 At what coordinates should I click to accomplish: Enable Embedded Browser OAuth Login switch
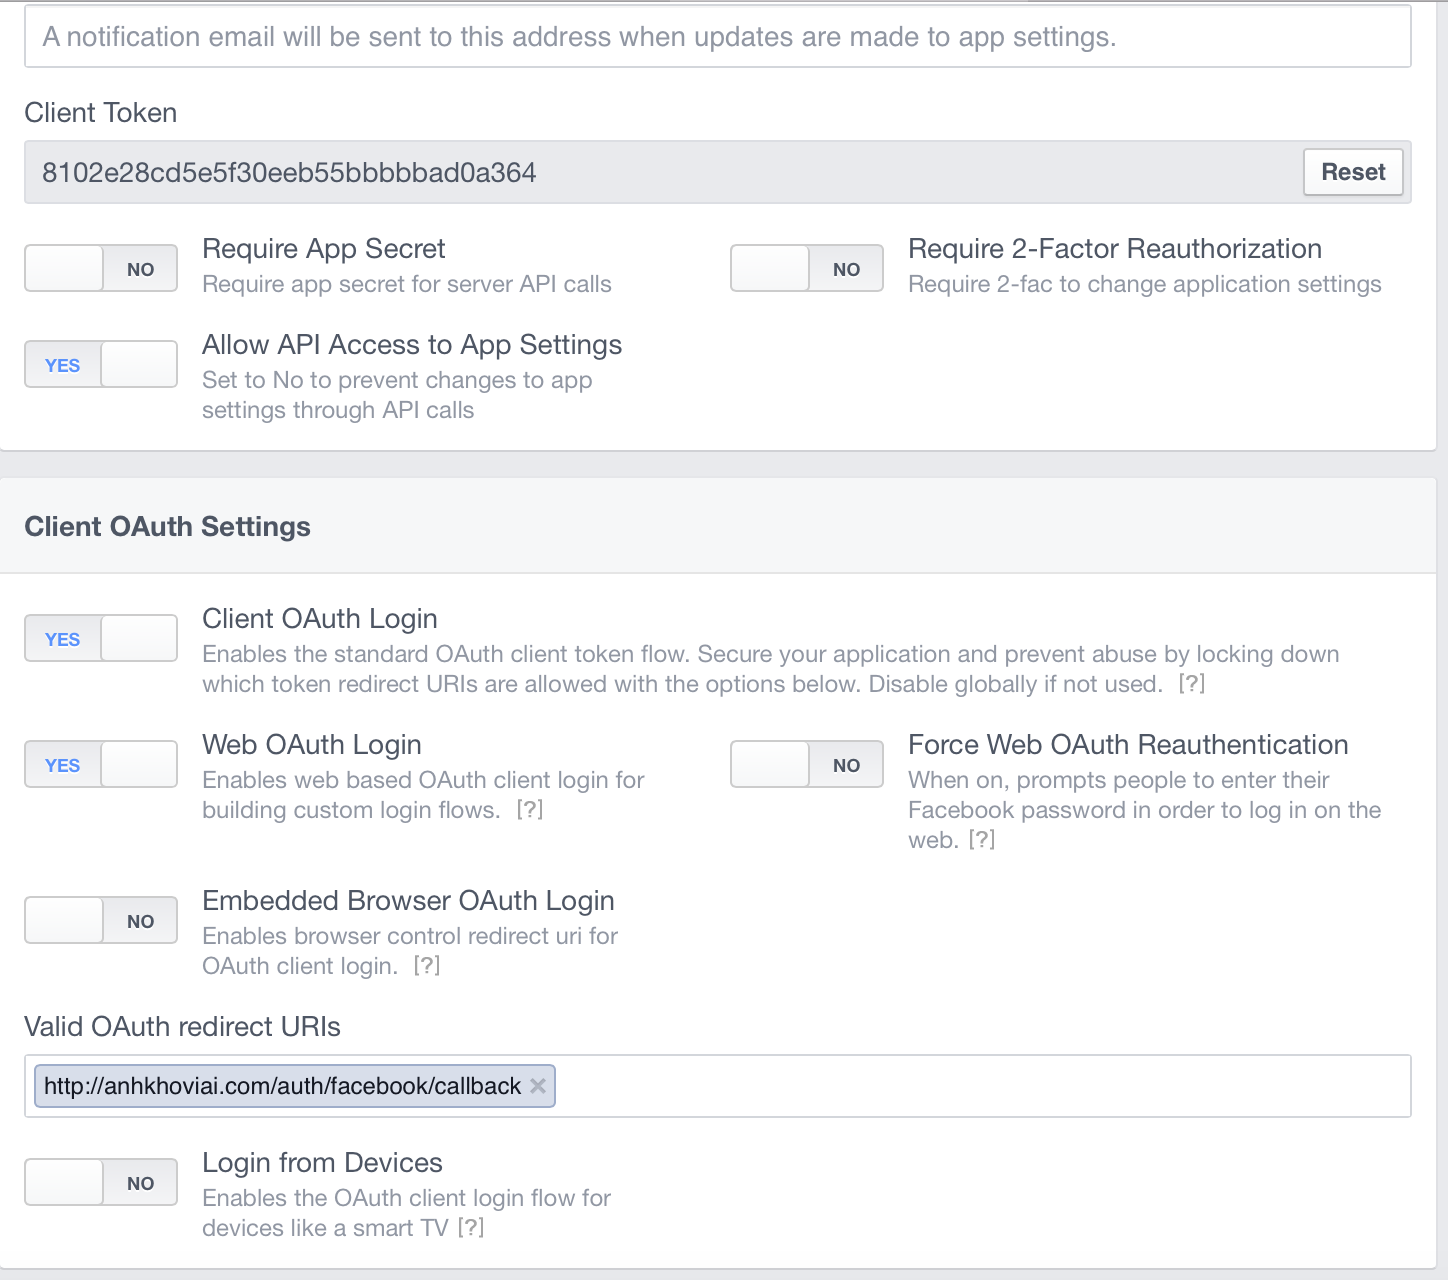pos(101,920)
